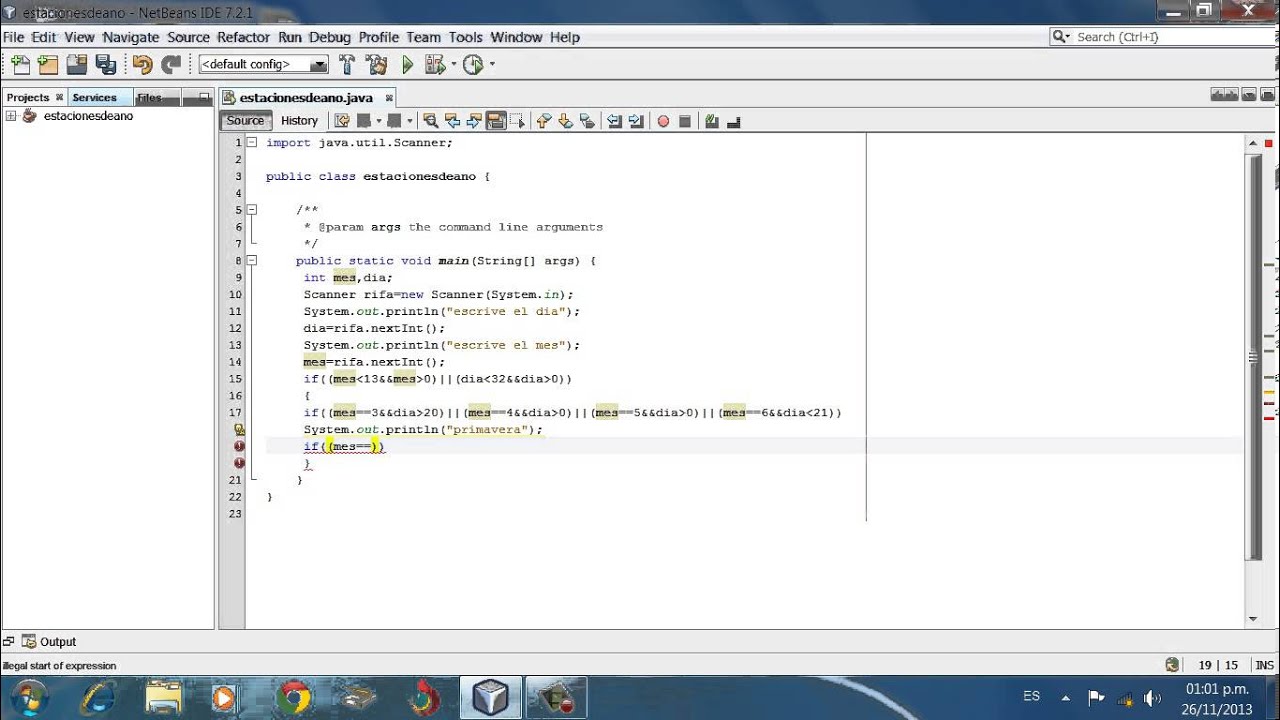Click the Shift Line Right icon

pos(637,121)
